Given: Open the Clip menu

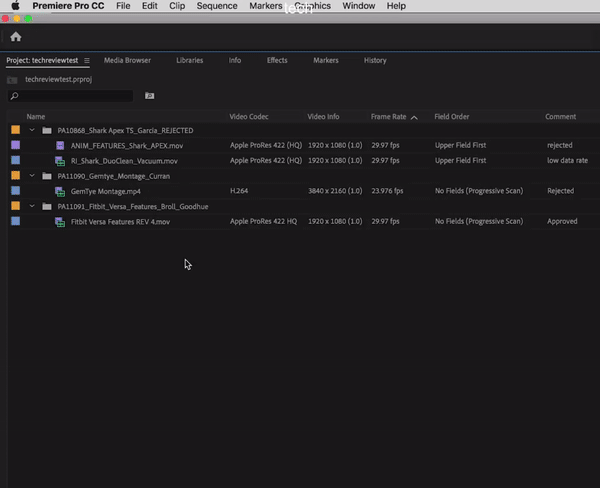Looking at the screenshot, I should (177, 6).
